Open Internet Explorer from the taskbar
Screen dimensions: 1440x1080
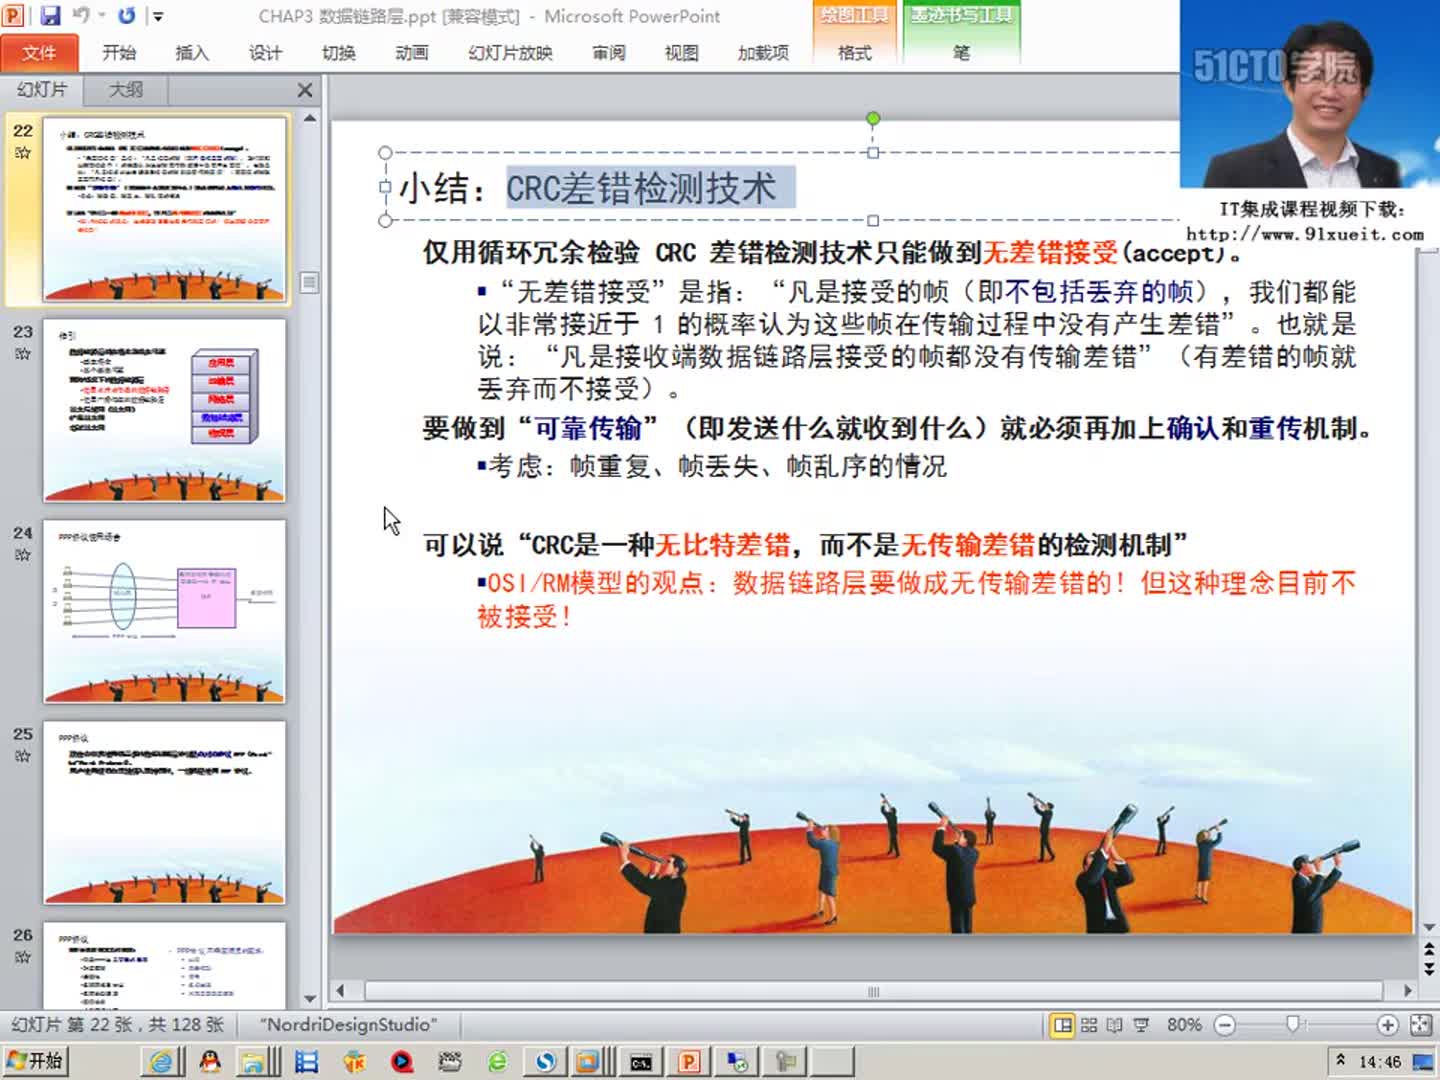pos(161,1062)
